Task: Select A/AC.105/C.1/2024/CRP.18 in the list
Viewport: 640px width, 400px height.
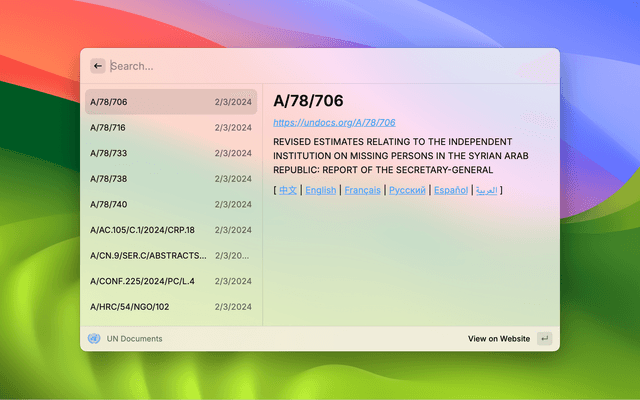Action: [170, 230]
